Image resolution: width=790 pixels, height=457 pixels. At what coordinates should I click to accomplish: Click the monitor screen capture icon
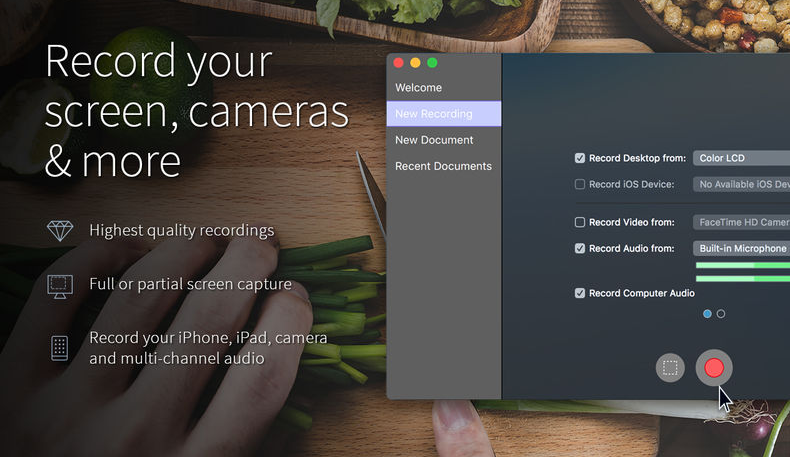coord(60,285)
